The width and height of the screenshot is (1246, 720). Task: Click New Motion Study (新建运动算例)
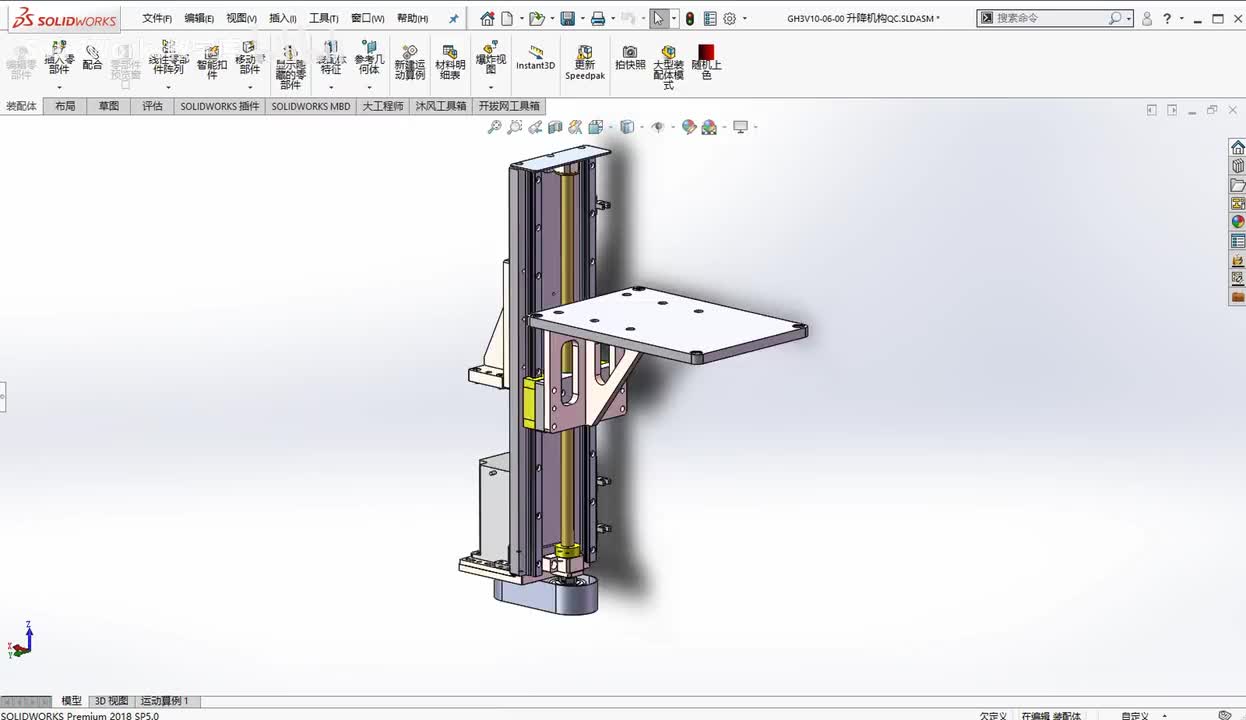(x=410, y=62)
